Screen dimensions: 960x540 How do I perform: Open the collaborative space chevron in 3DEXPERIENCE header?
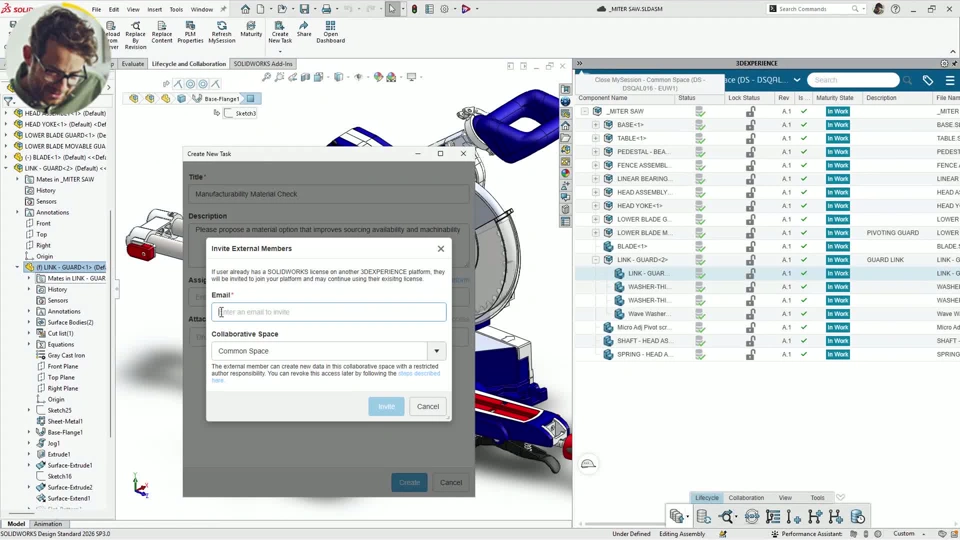(x=797, y=80)
